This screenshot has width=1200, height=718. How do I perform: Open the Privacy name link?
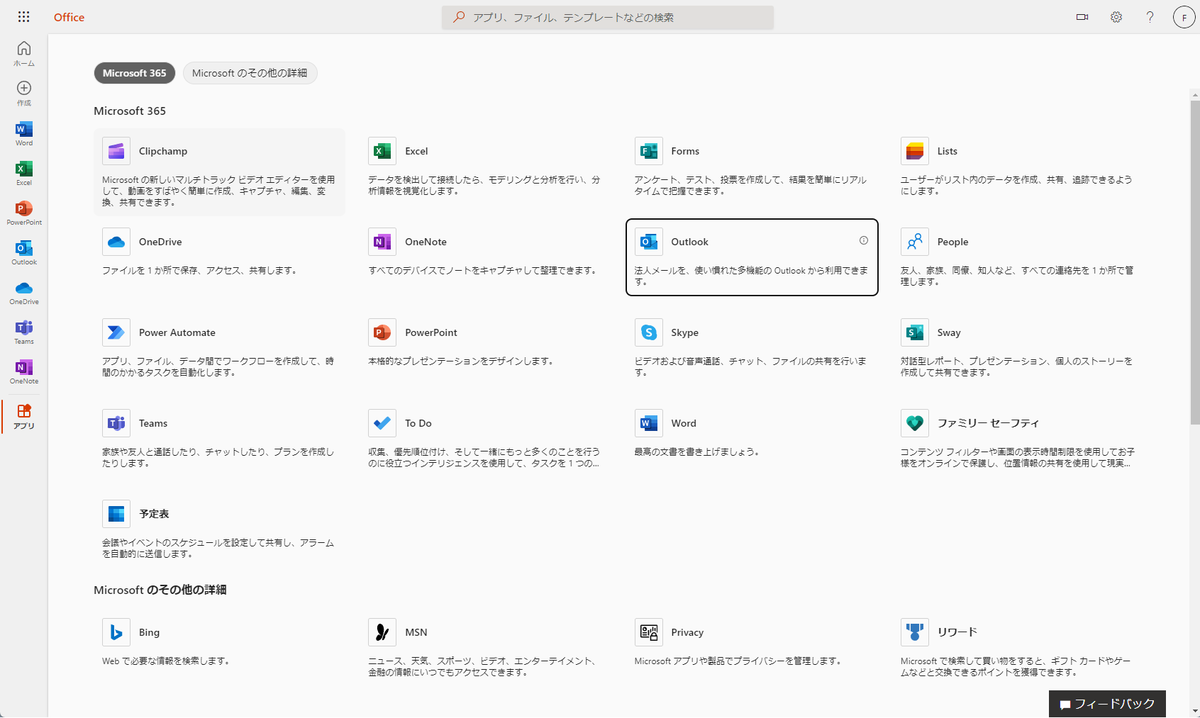coord(687,632)
